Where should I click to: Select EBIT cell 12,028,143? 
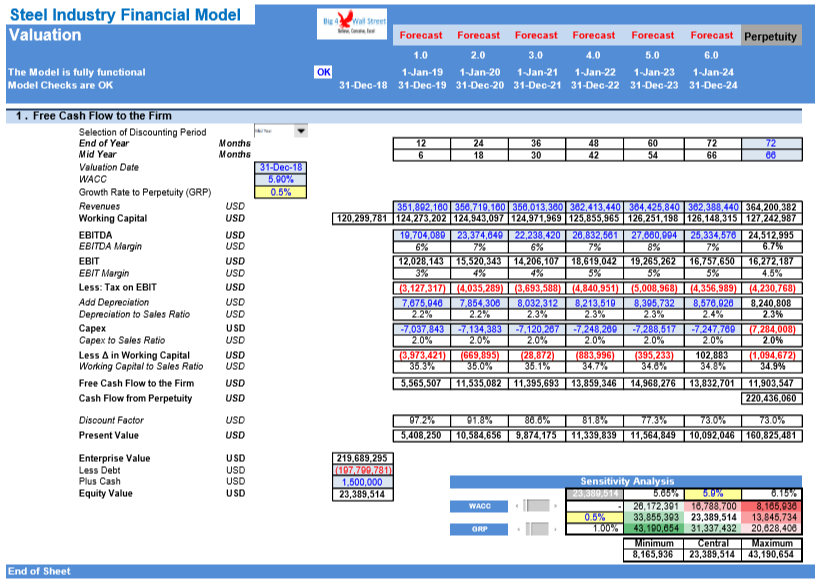(422, 261)
